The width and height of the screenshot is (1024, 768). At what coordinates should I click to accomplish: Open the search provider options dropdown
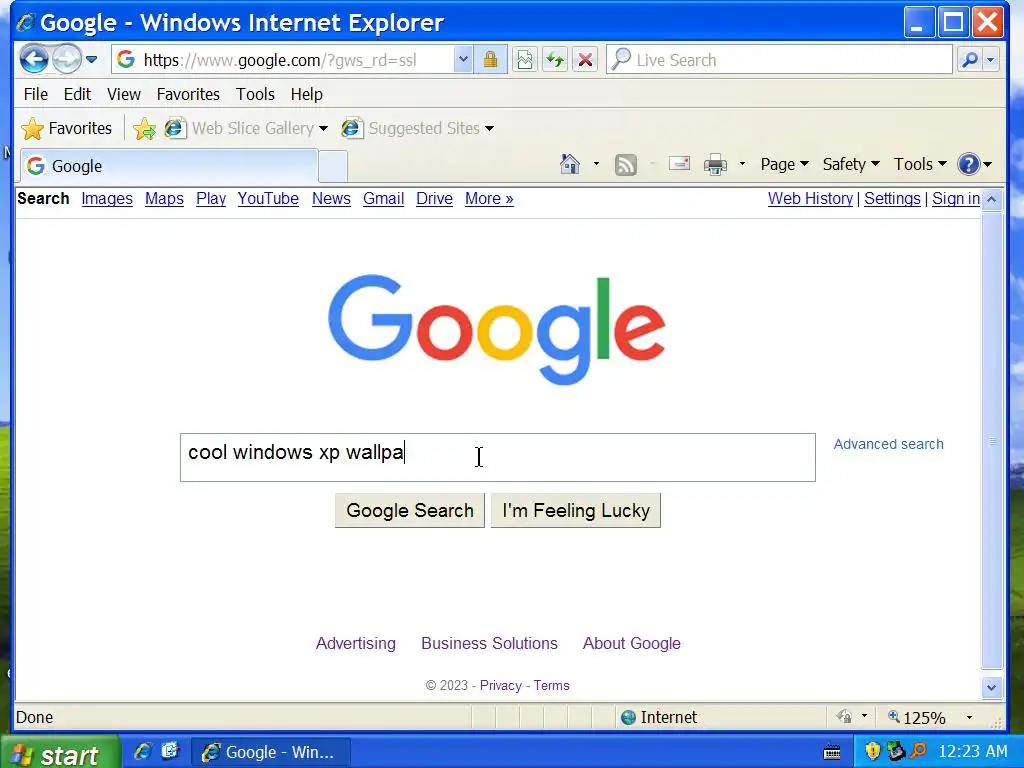pos(991,60)
